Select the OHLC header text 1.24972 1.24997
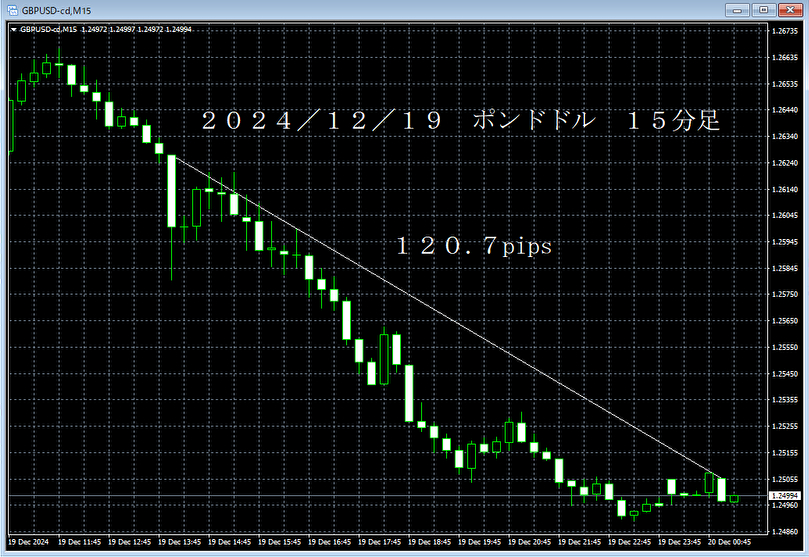Screen dimensions: 809x557 pos(108,29)
